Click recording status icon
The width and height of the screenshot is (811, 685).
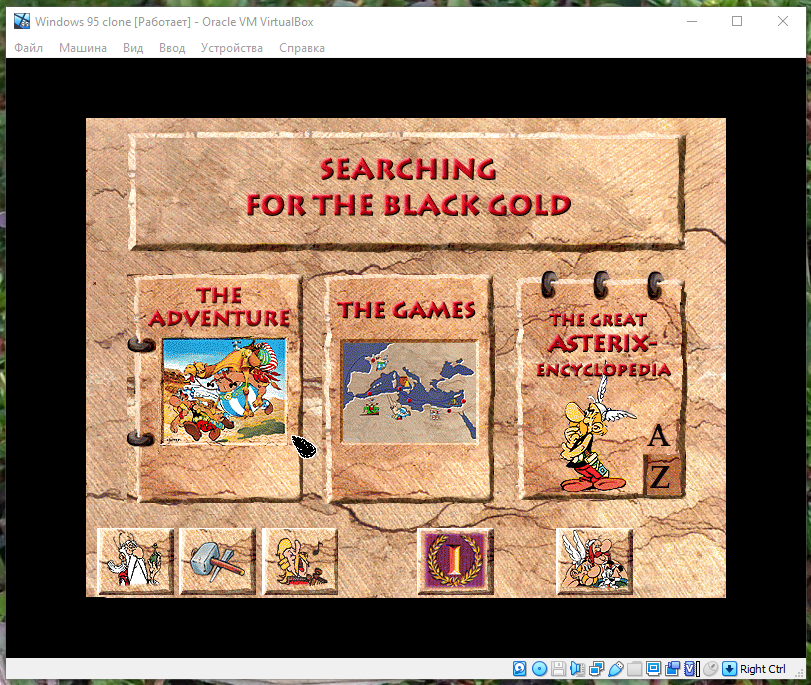672,668
